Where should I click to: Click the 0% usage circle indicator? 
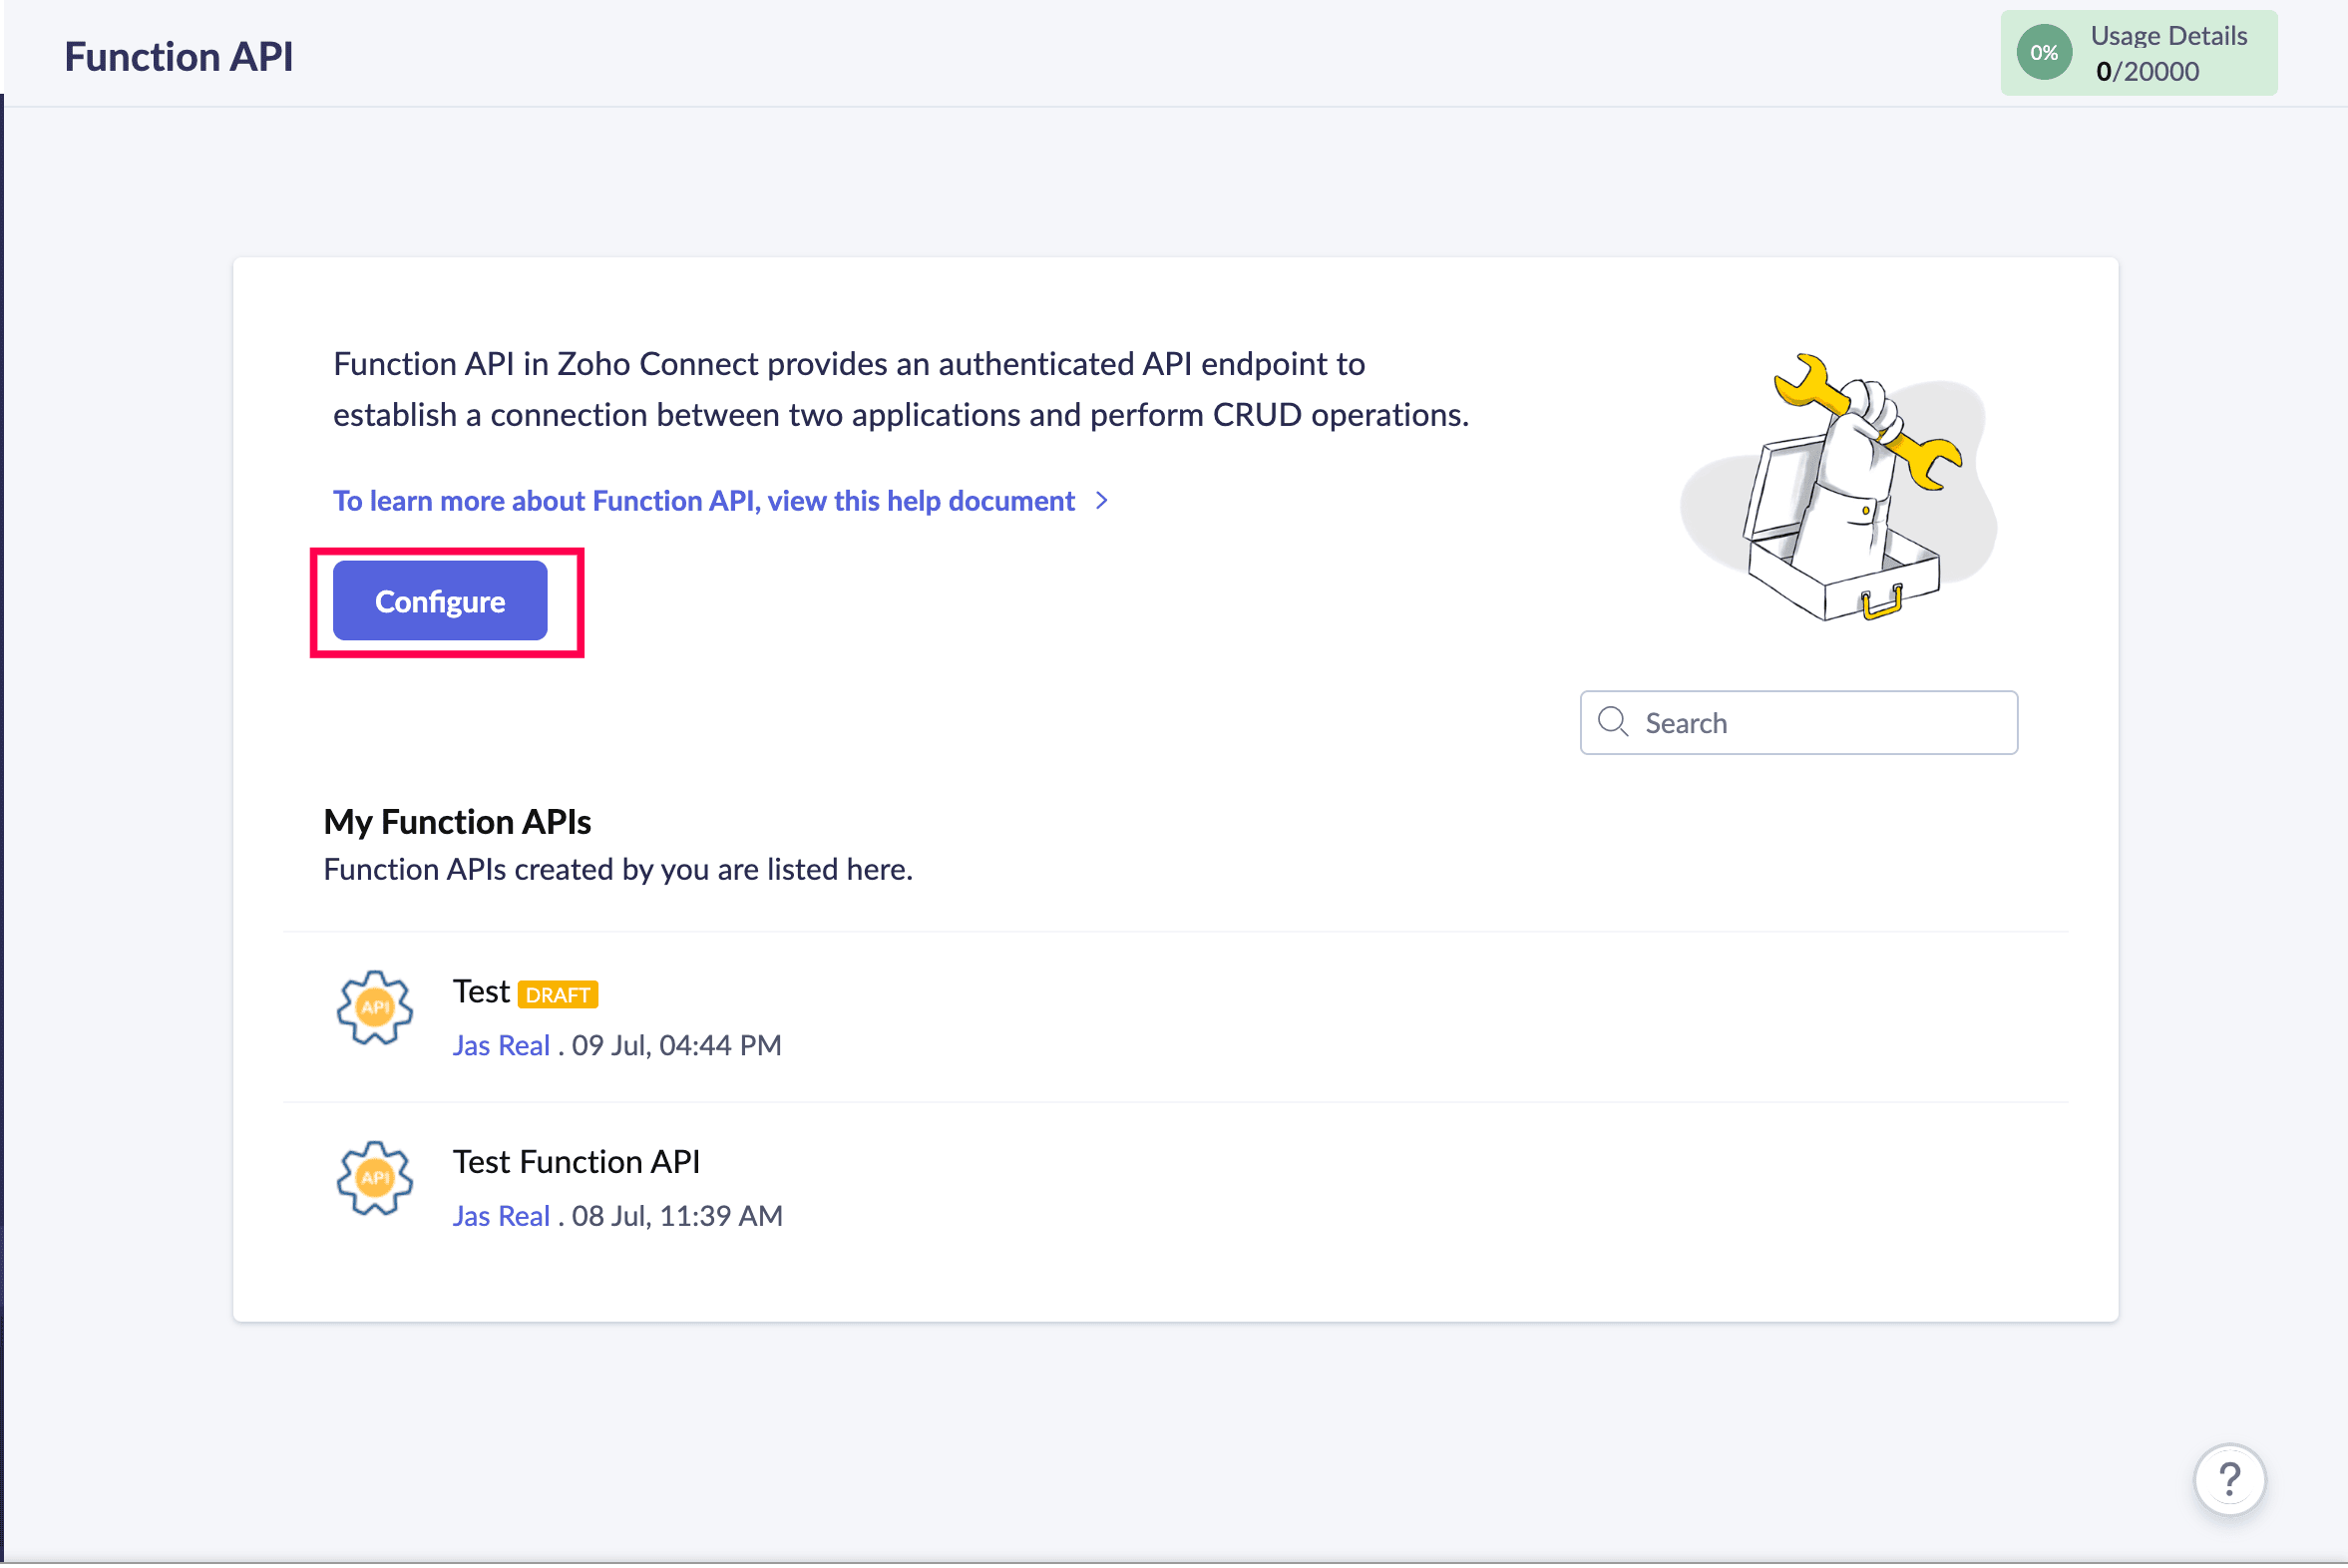click(2044, 53)
